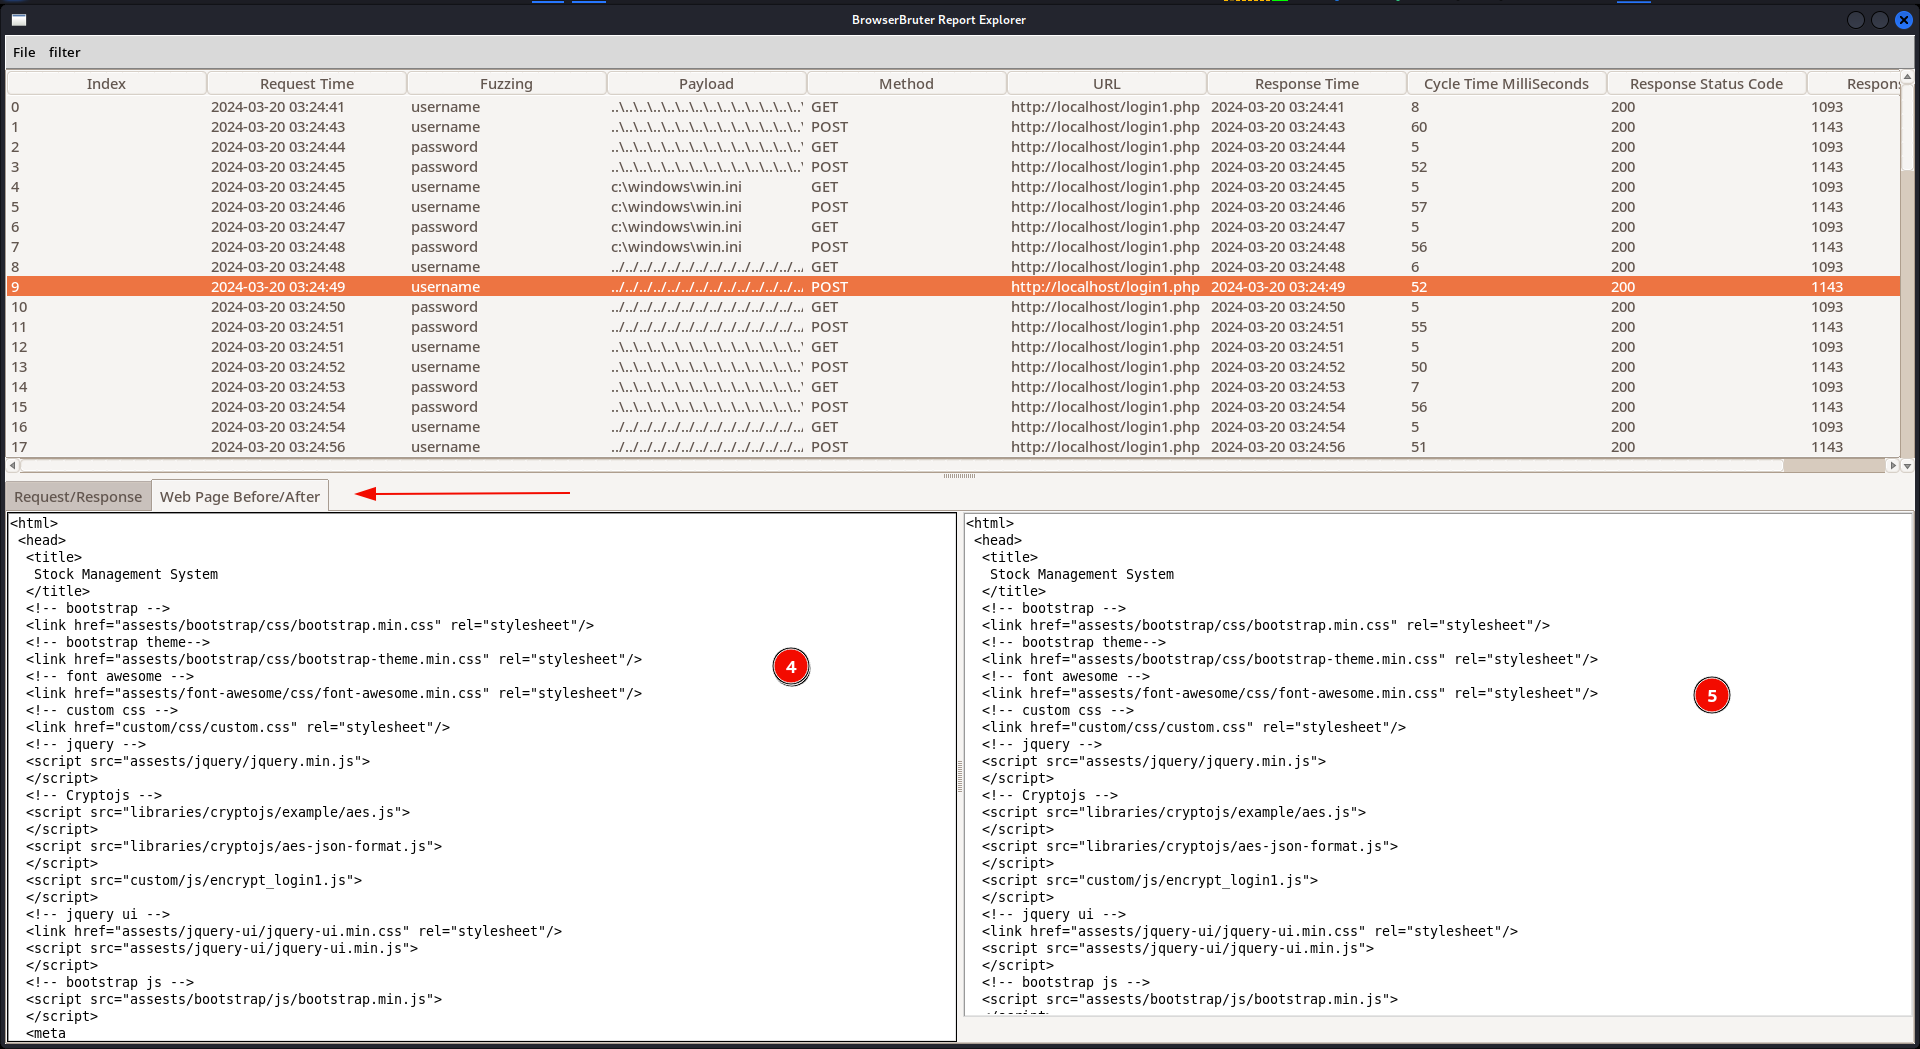This screenshot has height=1049, width=1920.
Task: Sort by the Index column header
Action: click(x=106, y=84)
